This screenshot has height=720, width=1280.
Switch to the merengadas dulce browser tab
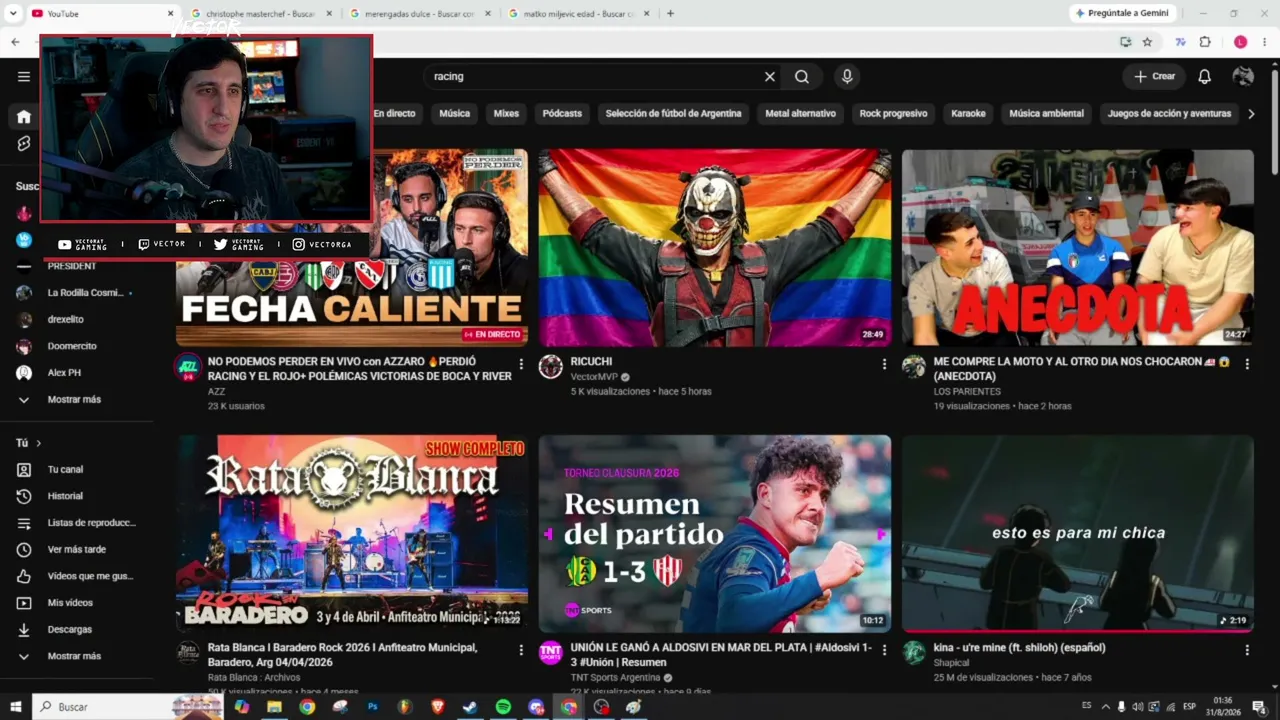(421, 13)
